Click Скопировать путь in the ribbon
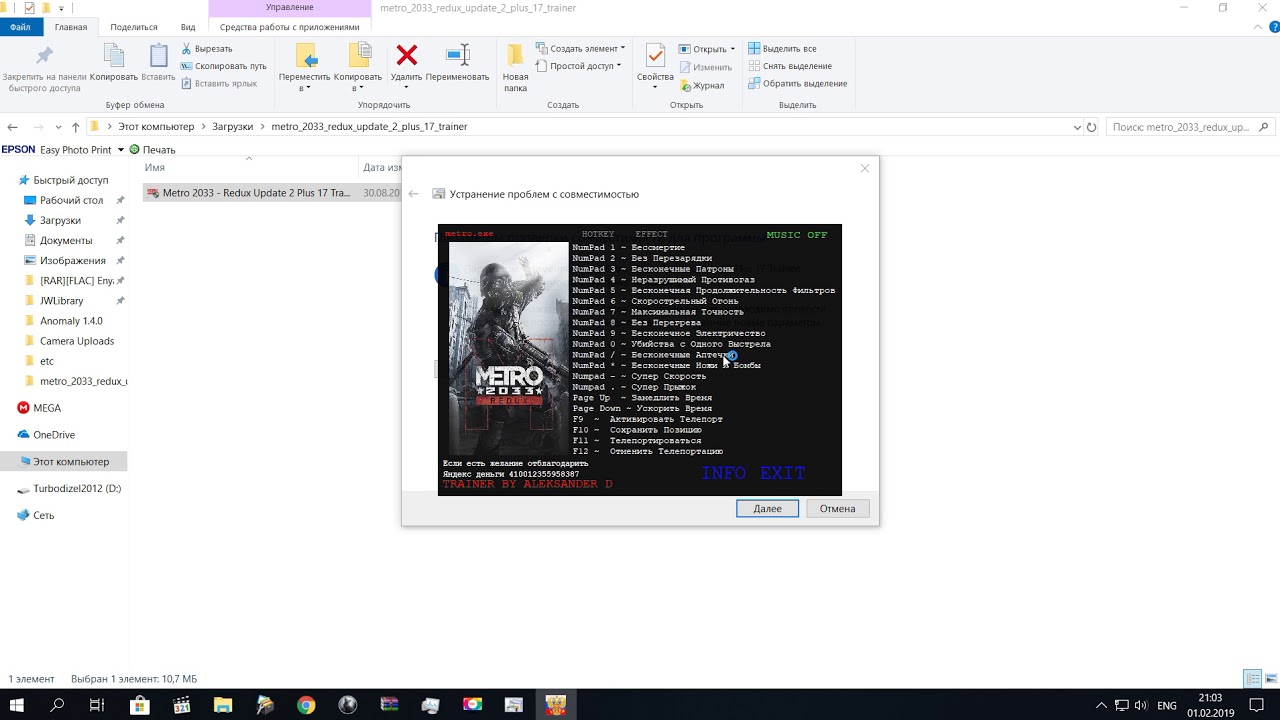1280x720 pixels. pos(223,66)
